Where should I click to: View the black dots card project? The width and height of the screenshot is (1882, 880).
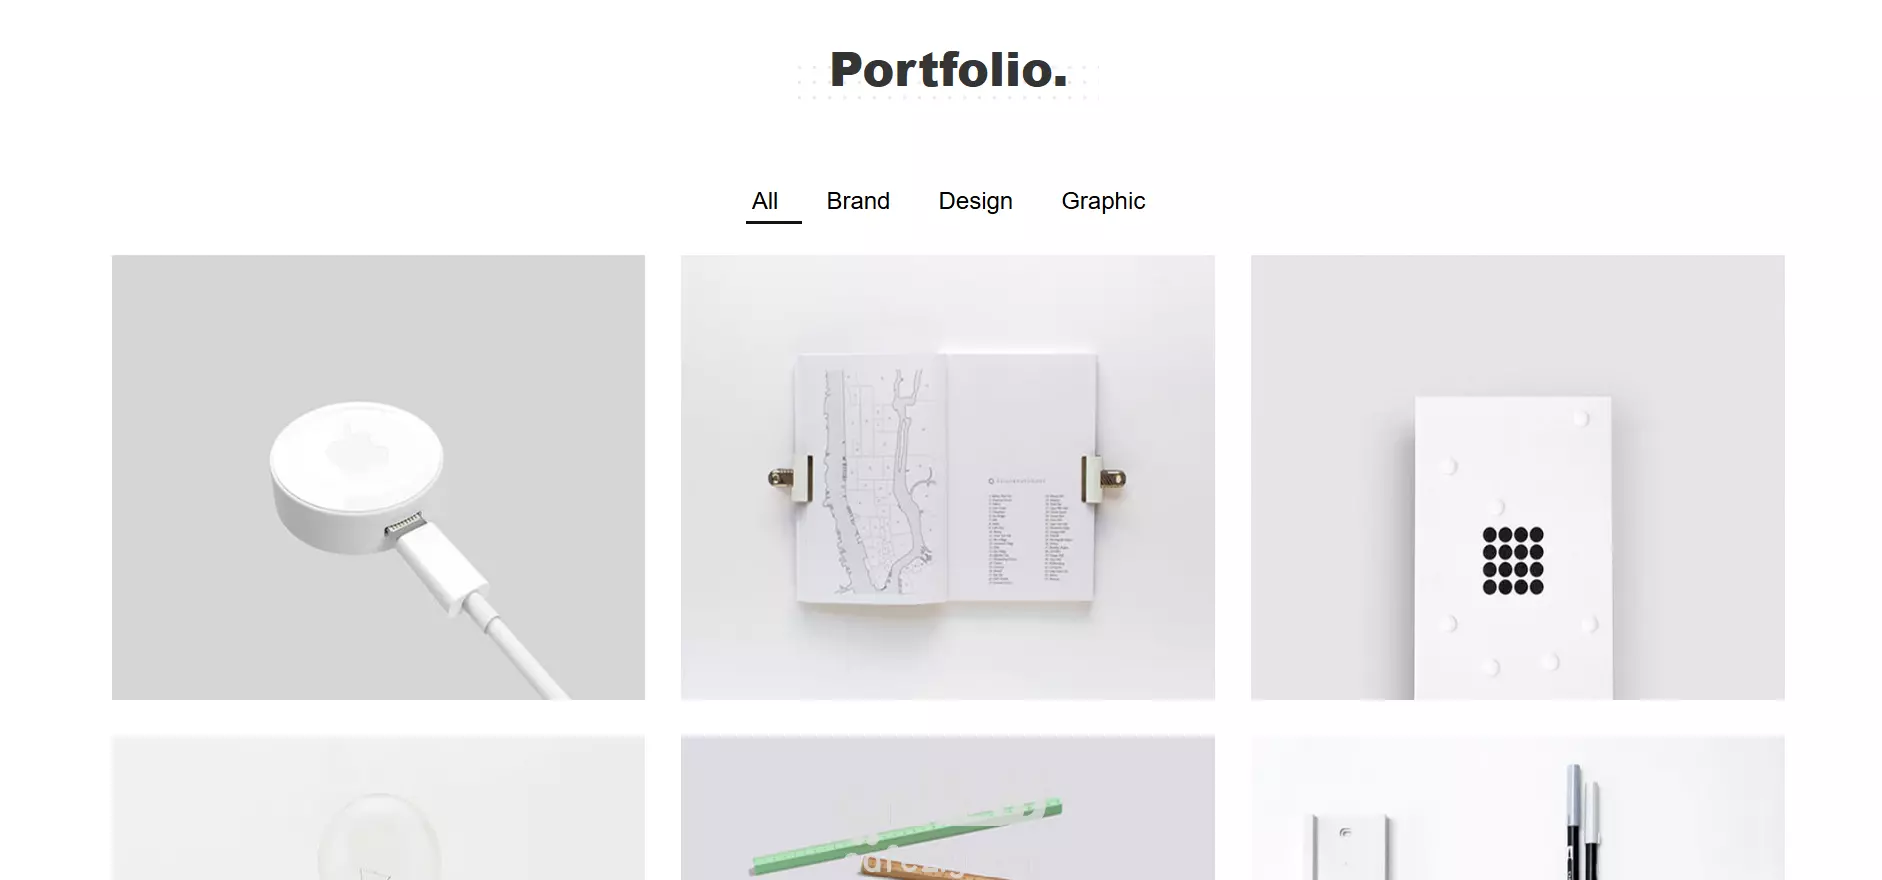[x=1517, y=477]
